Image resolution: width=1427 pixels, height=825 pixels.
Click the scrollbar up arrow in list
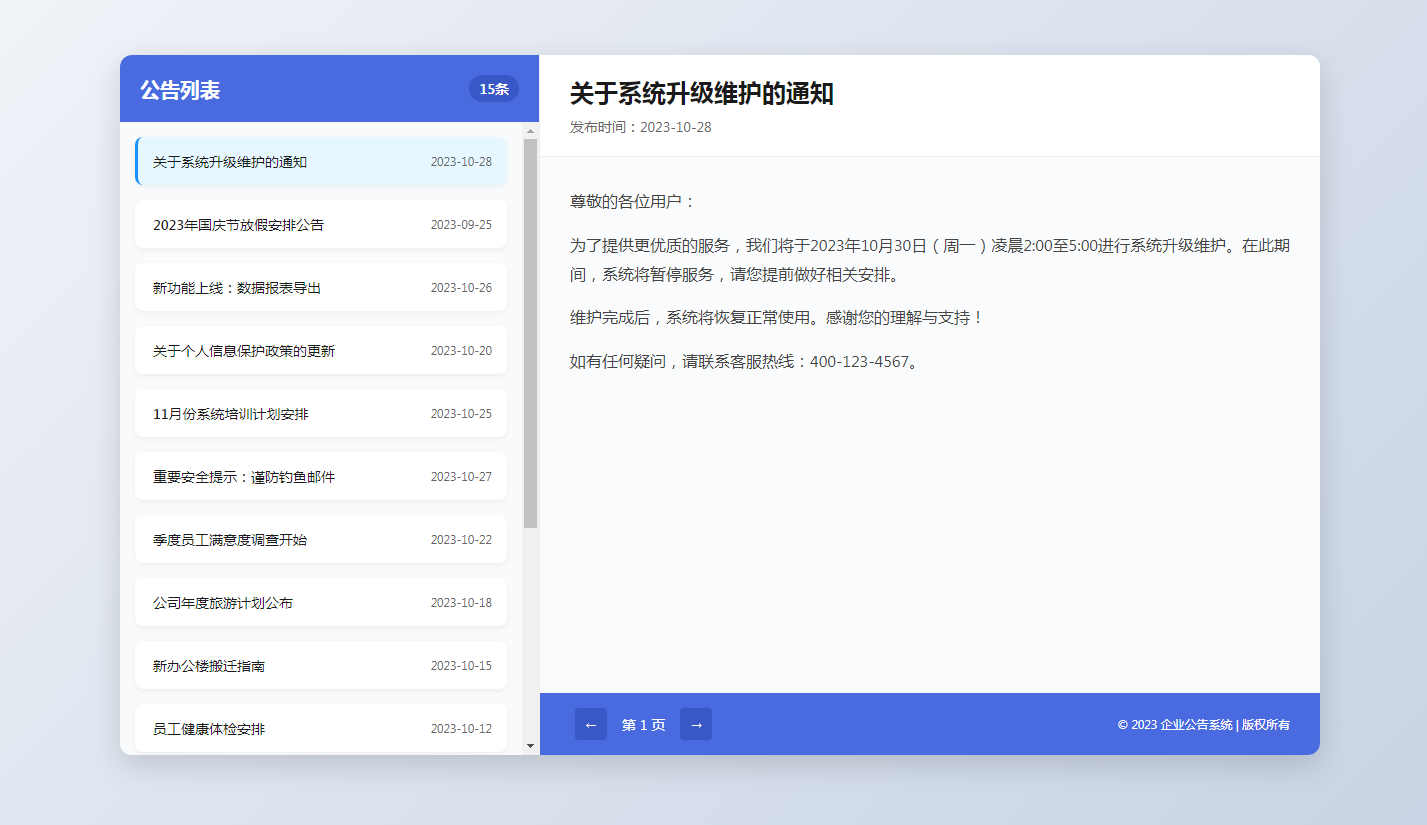point(530,131)
